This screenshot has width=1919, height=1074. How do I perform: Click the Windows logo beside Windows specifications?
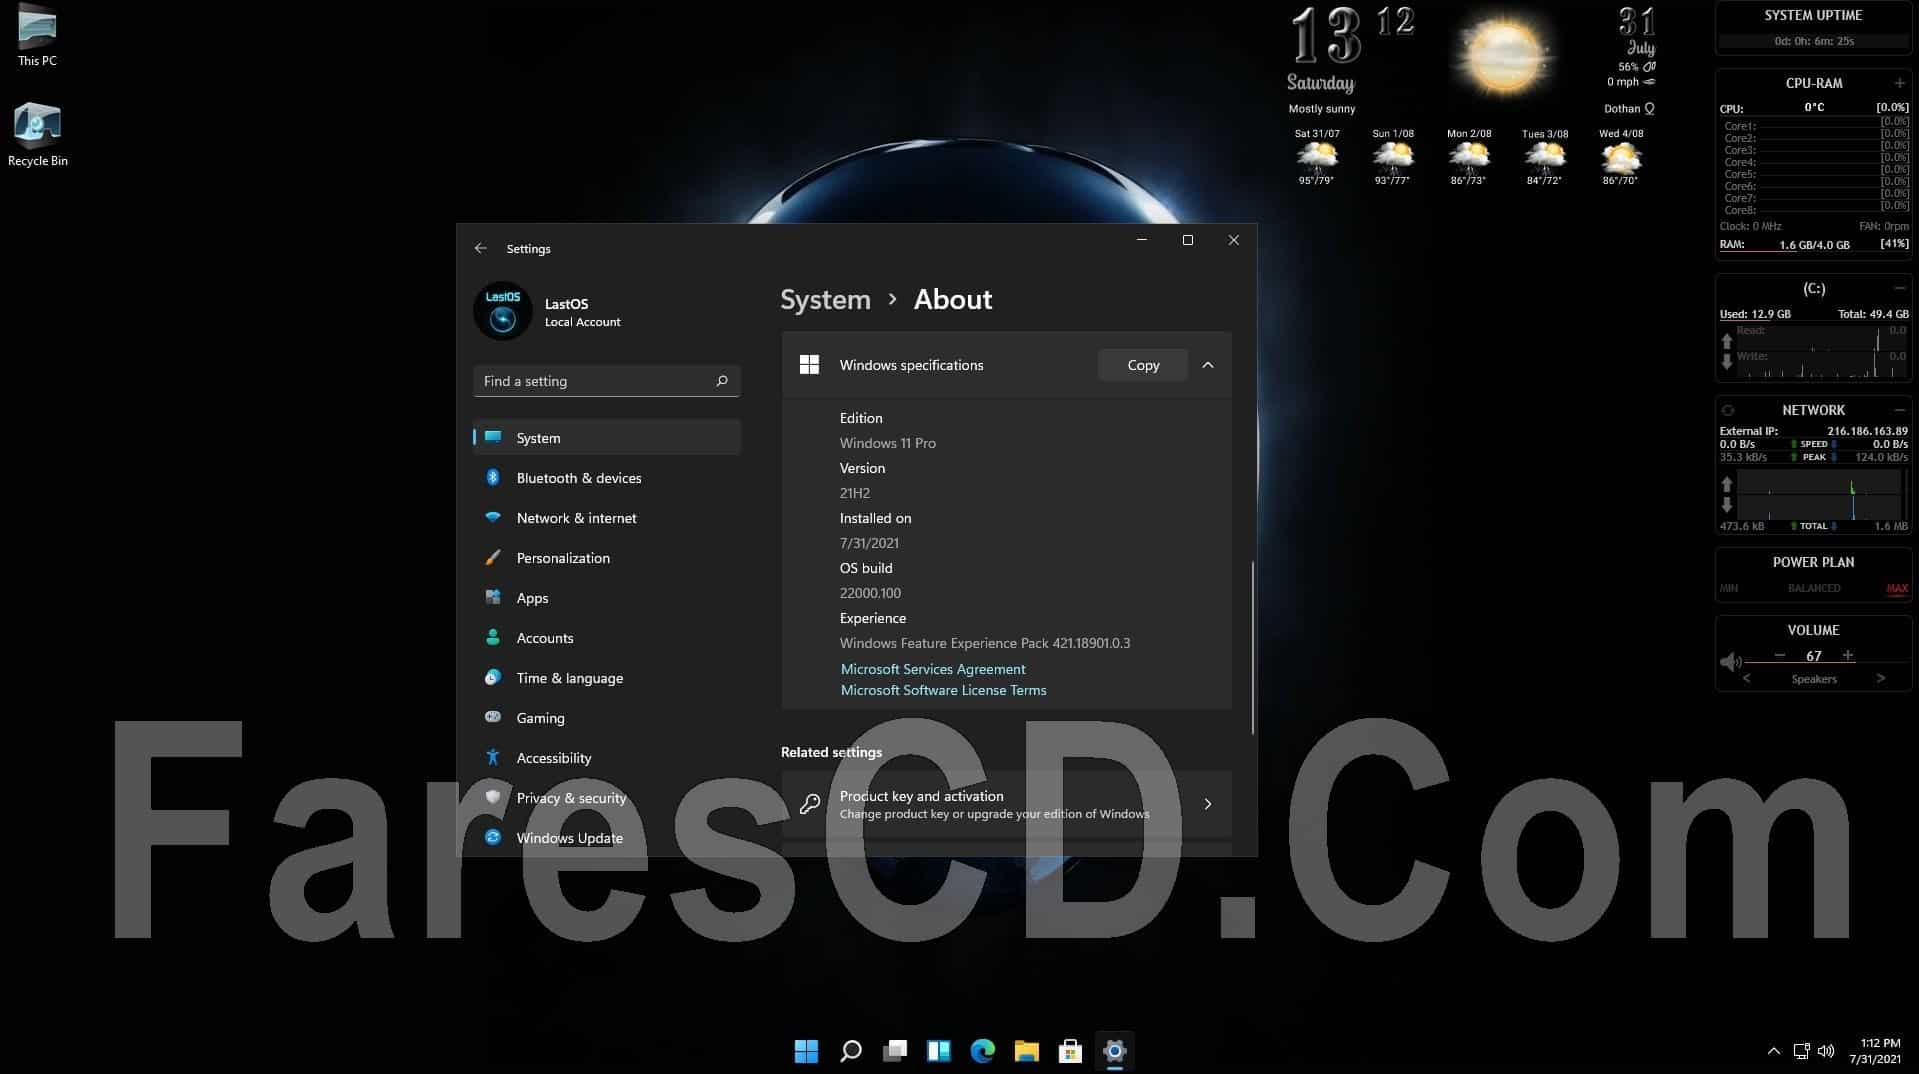(809, 365)
